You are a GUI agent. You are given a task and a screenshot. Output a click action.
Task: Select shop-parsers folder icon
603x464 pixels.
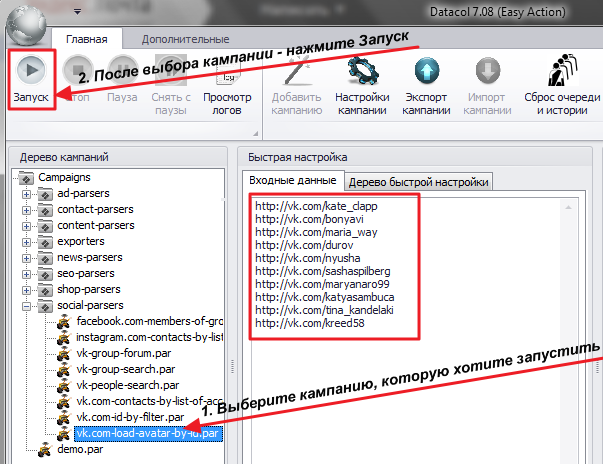pos(45,290)
